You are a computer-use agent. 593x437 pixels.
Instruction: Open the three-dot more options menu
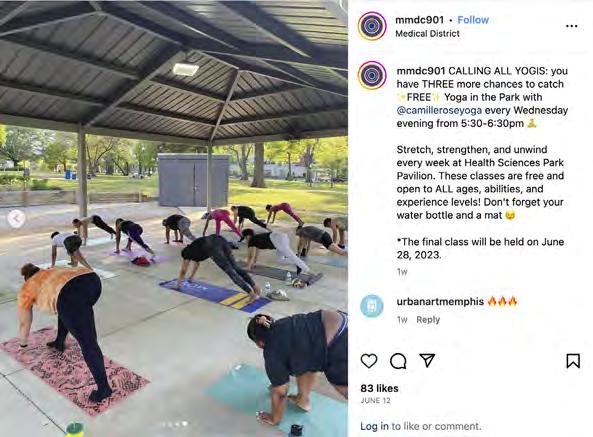[571, 26]
